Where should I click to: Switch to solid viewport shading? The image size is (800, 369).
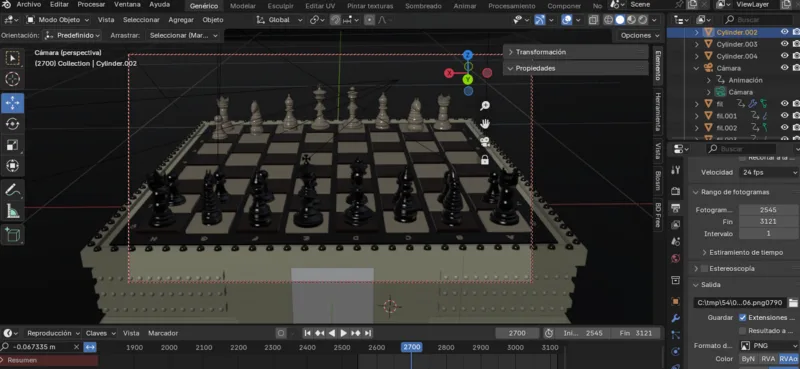click(x=620, y=20)
